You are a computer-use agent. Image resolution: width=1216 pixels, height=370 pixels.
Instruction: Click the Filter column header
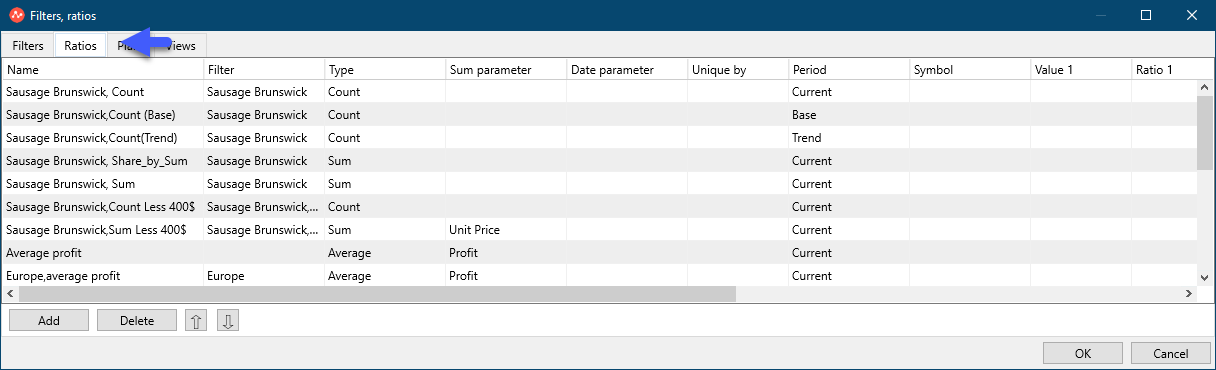(264, 70)
